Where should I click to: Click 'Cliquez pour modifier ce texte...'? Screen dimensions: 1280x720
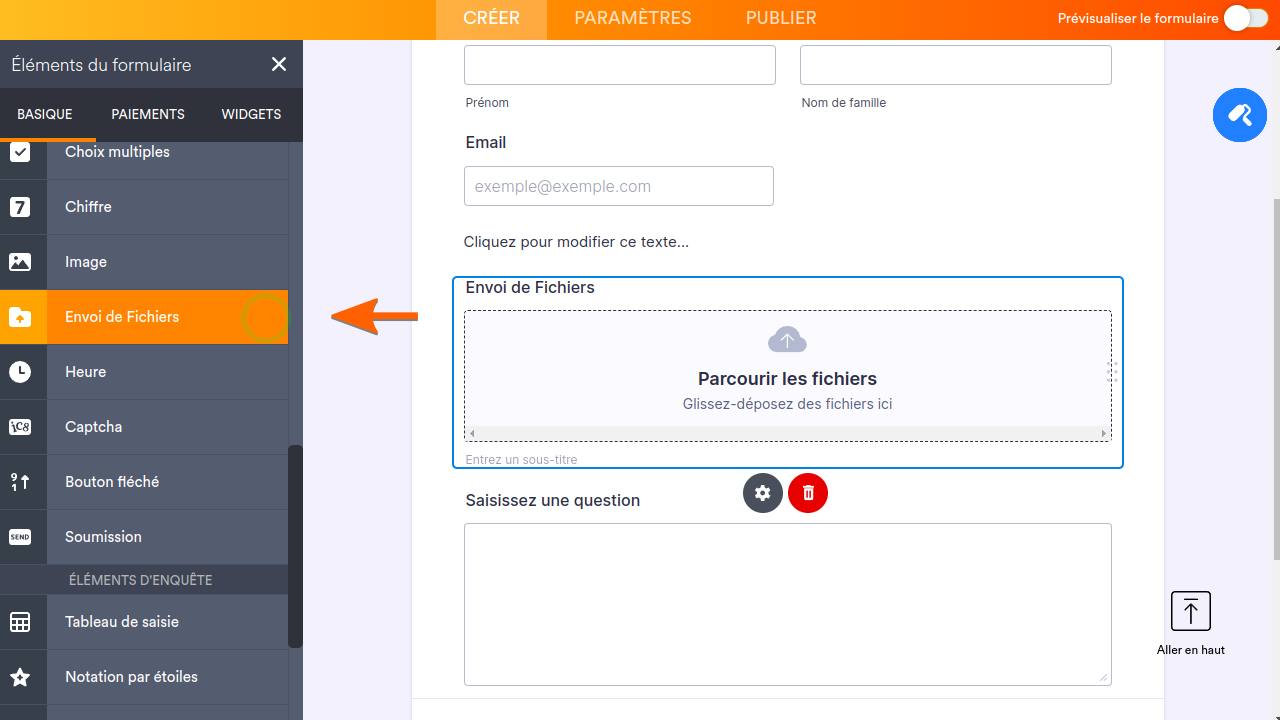(576, 242)
